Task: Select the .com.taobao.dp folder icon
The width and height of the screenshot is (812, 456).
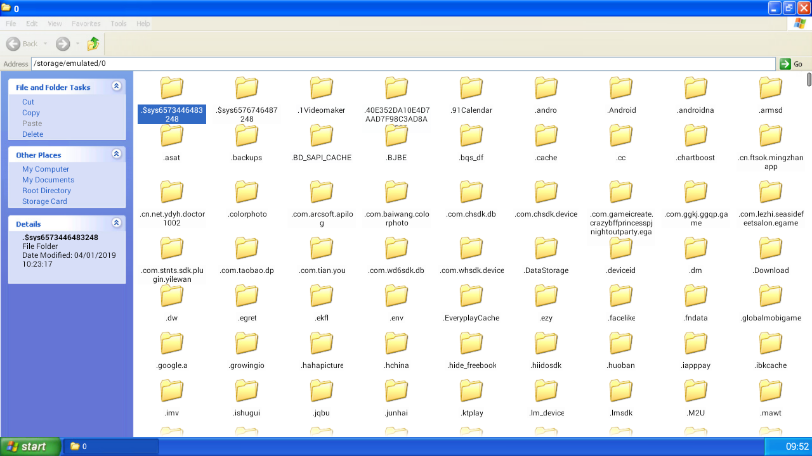Action: [246, 249]
